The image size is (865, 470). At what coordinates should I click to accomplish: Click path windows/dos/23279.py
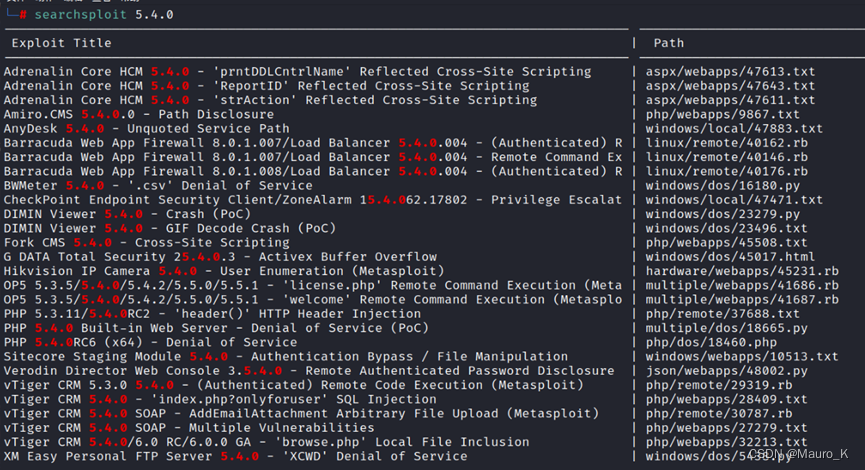(723, 215)
